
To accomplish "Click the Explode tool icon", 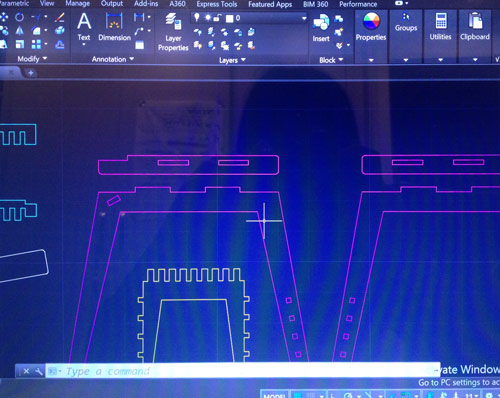I will coord(60,31).
